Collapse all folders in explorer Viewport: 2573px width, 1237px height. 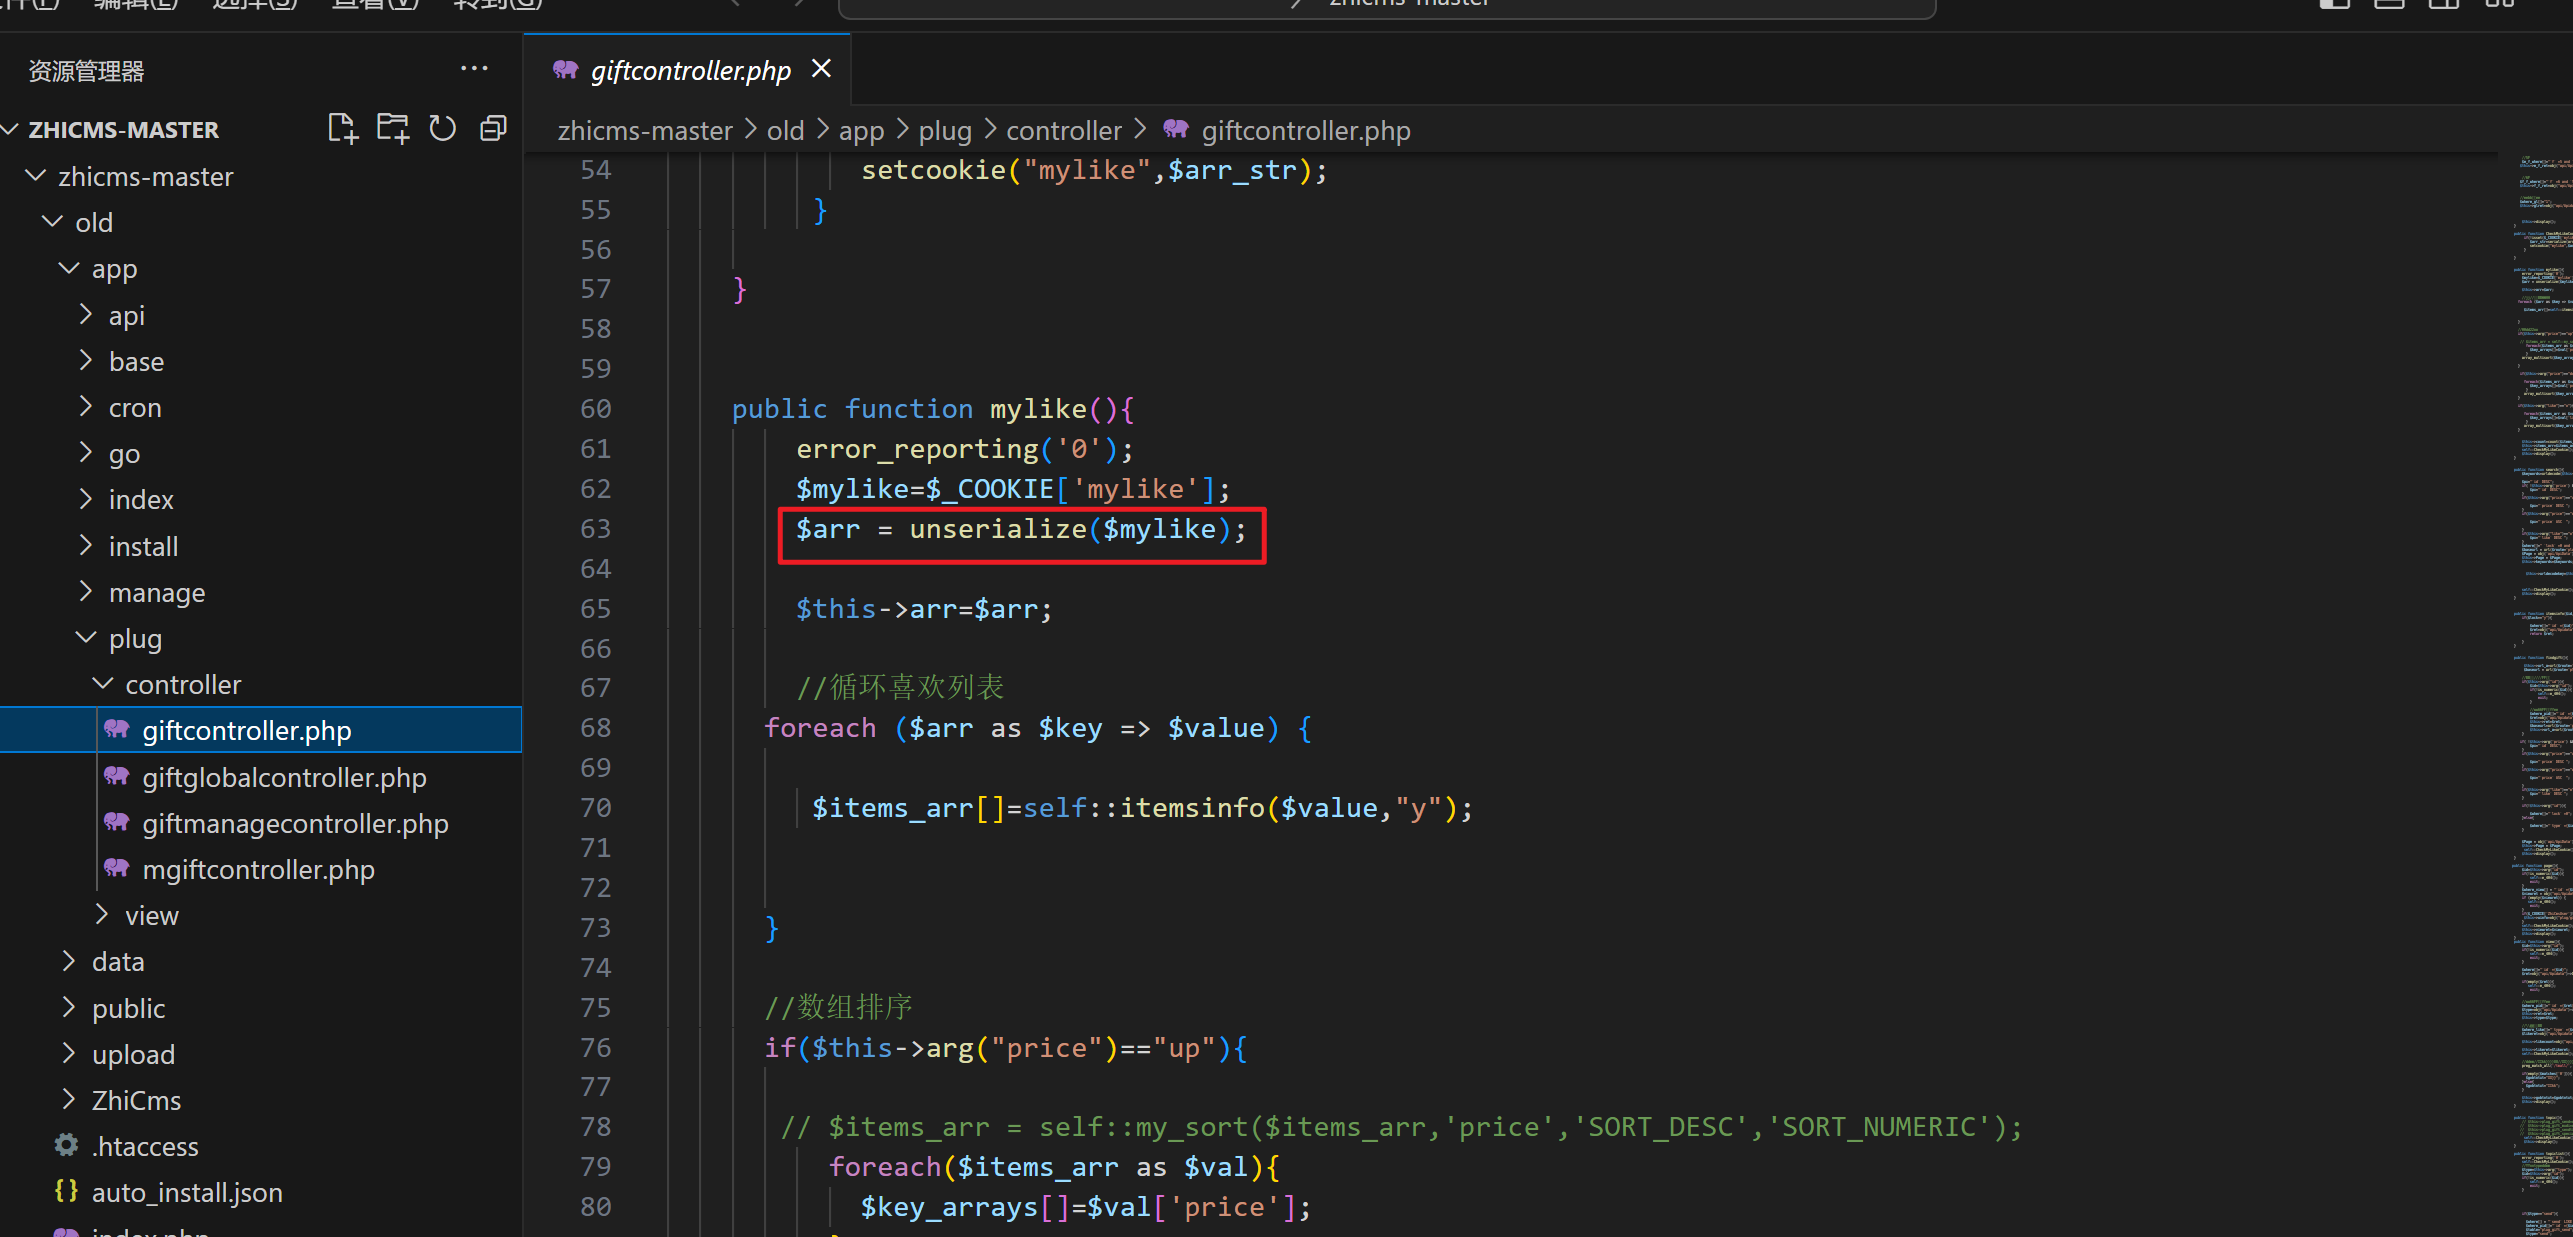(x=493, y=129)
